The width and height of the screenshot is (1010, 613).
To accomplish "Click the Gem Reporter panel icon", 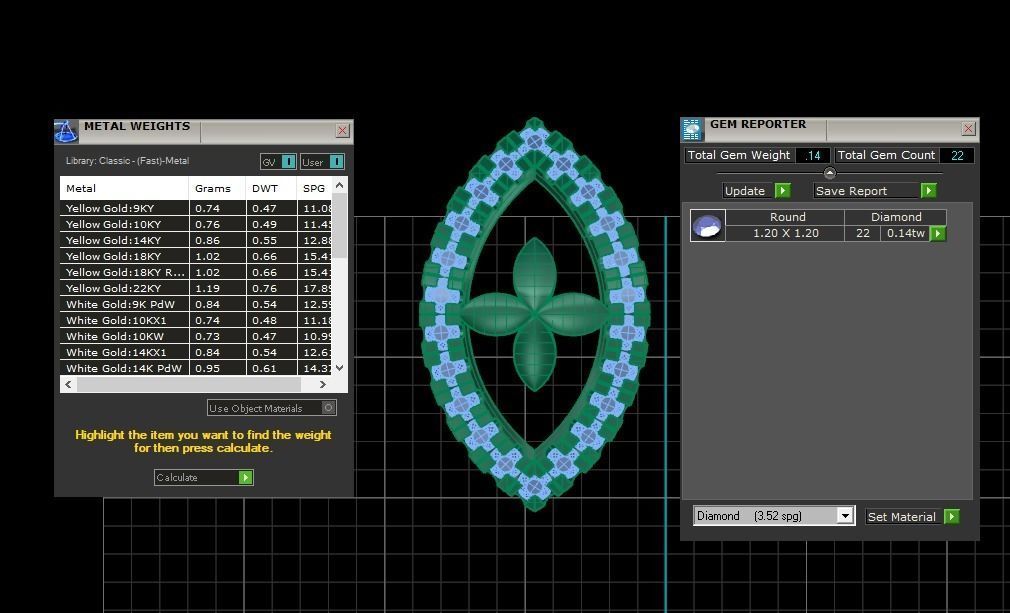I will [x=692, y=129].
